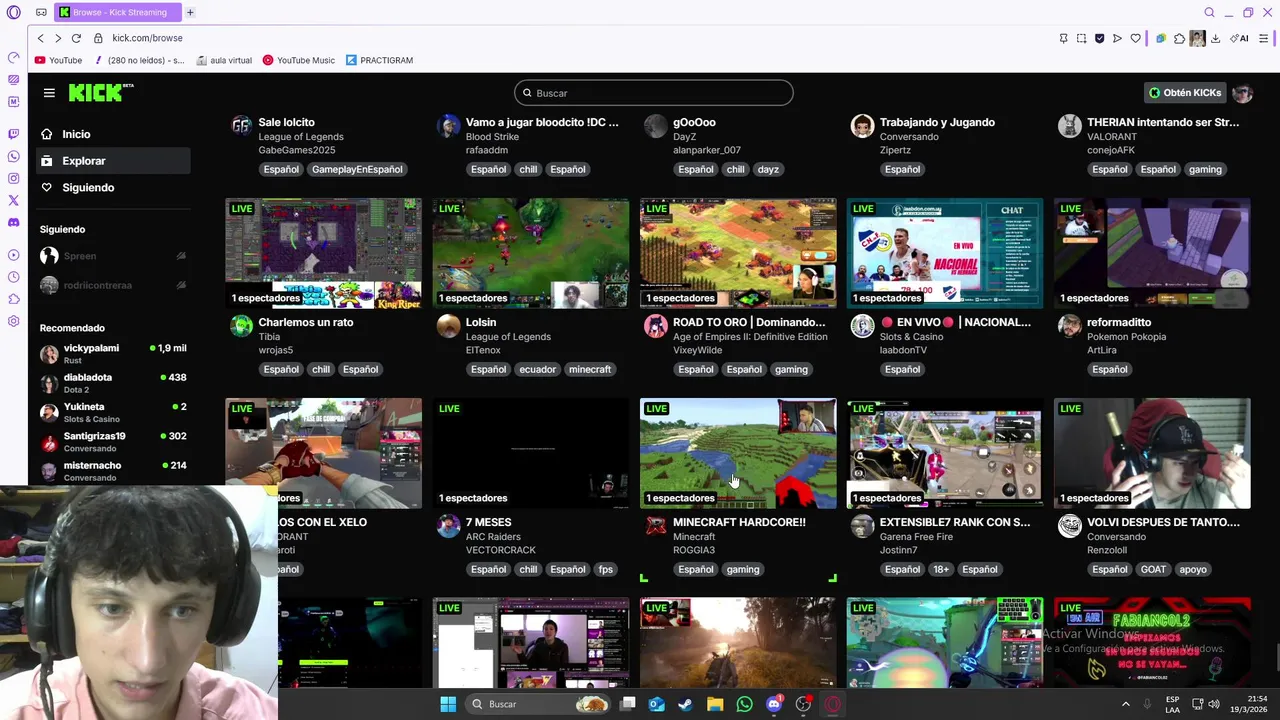This screenshot has height=720, width=1280.
Task: Open a new browser tab
Action: click(190, 12)
